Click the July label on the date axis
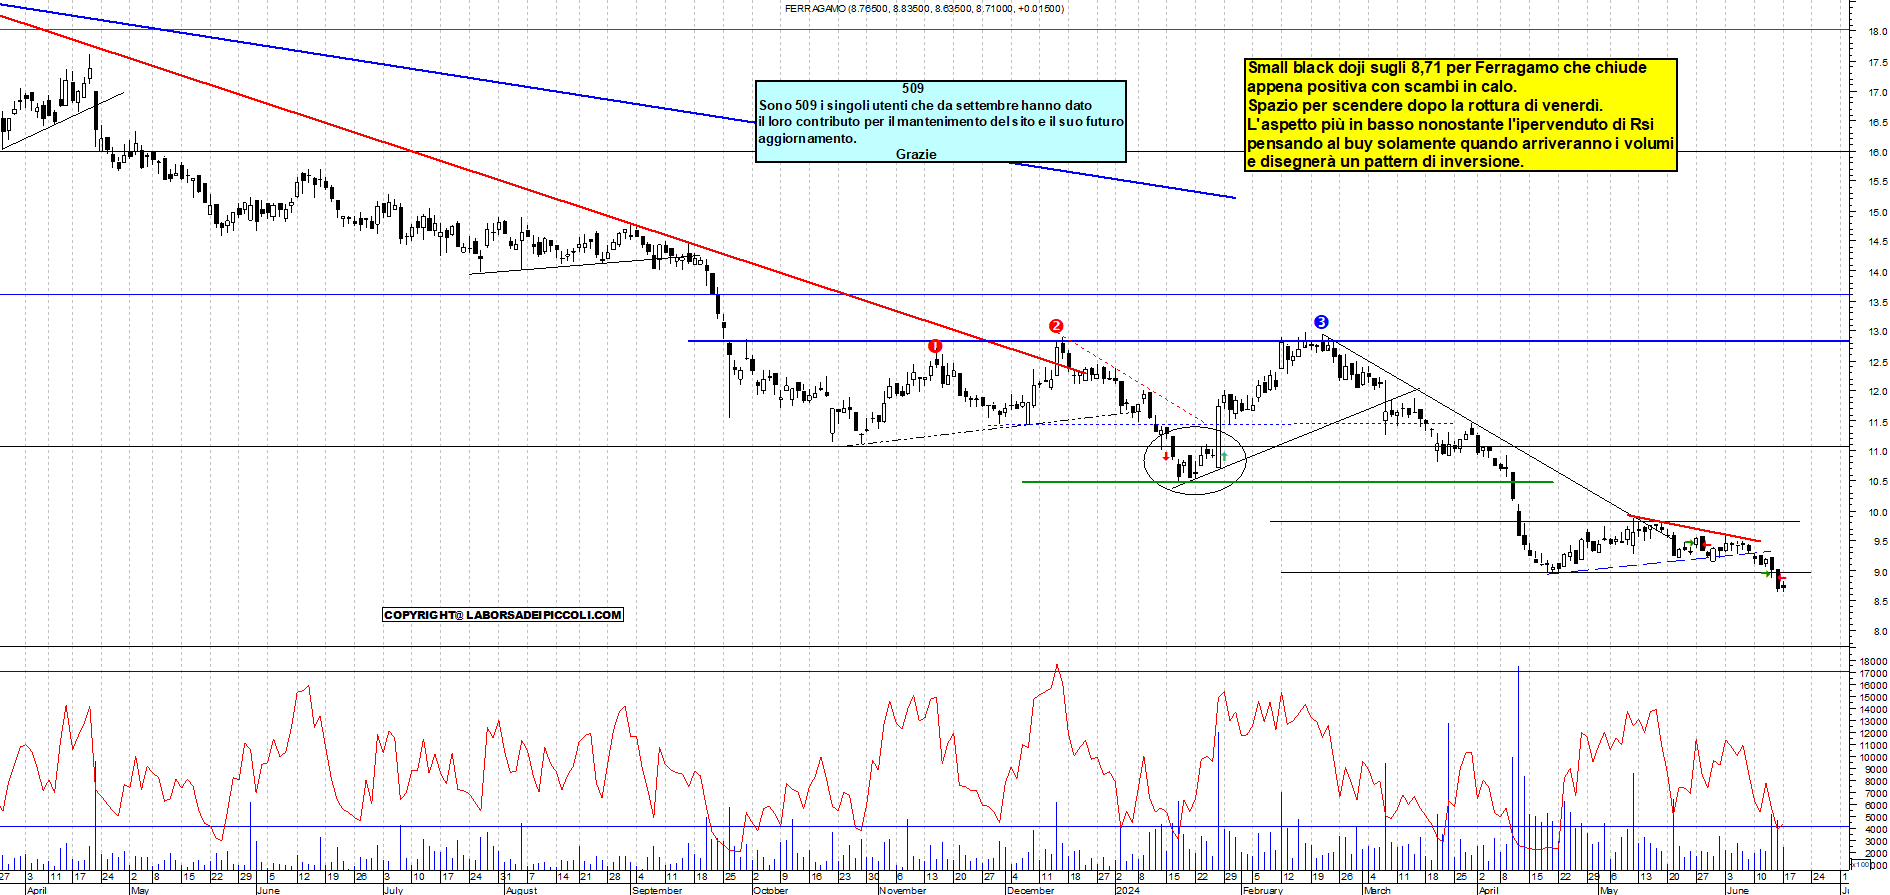The width and height of the screenshot is (1890, 895). pyautogui.click(x=394, y=890)
